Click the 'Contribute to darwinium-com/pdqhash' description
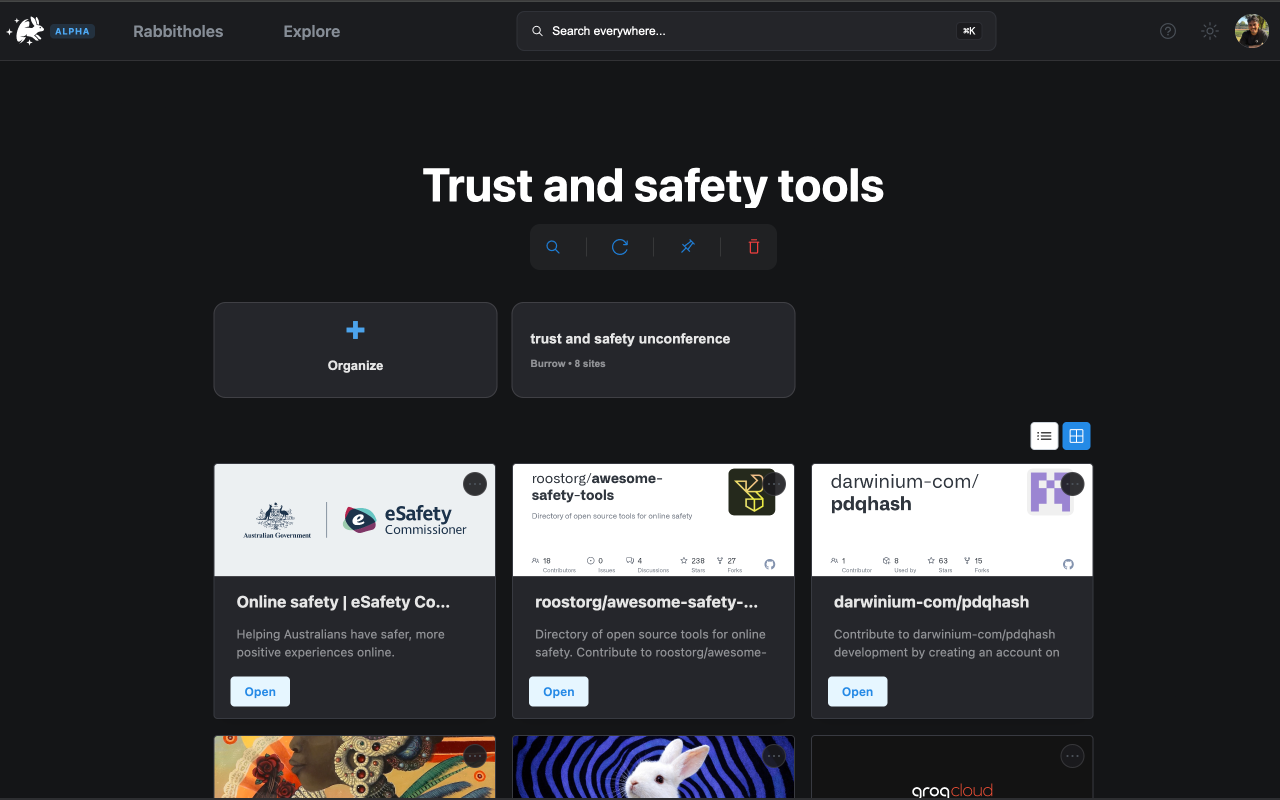 tap(947, 643)
